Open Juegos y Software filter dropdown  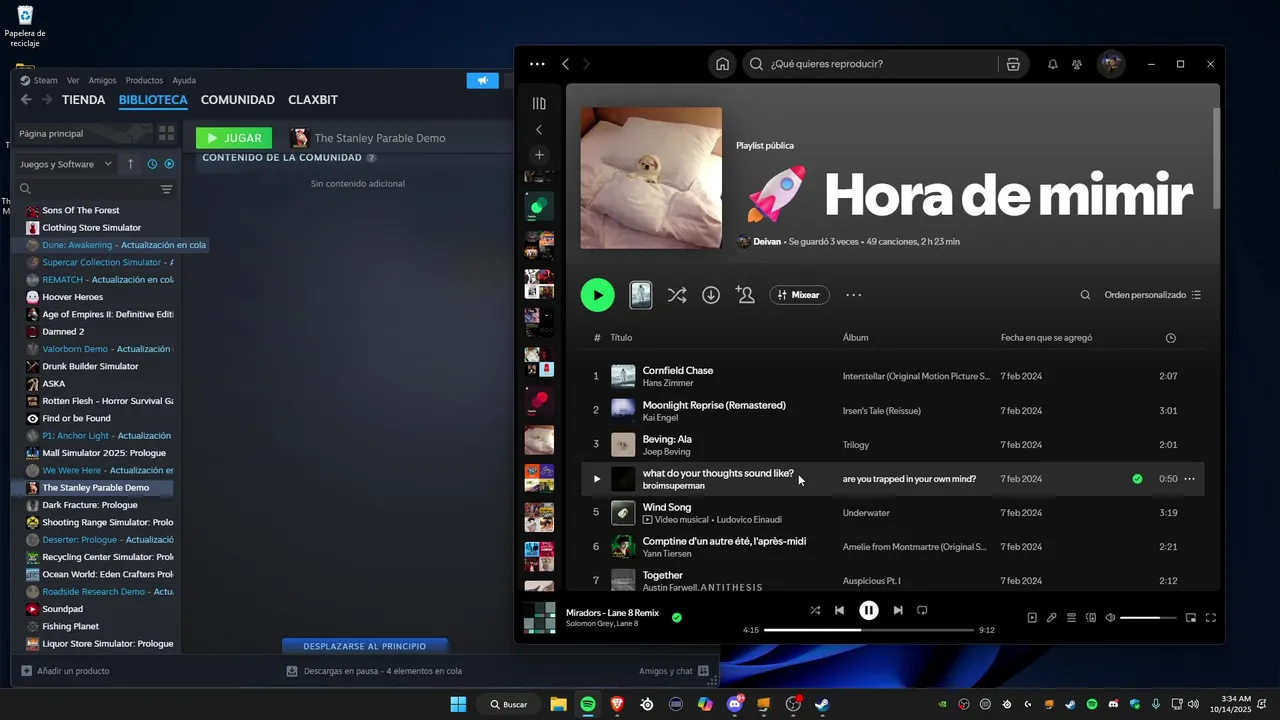65,164
